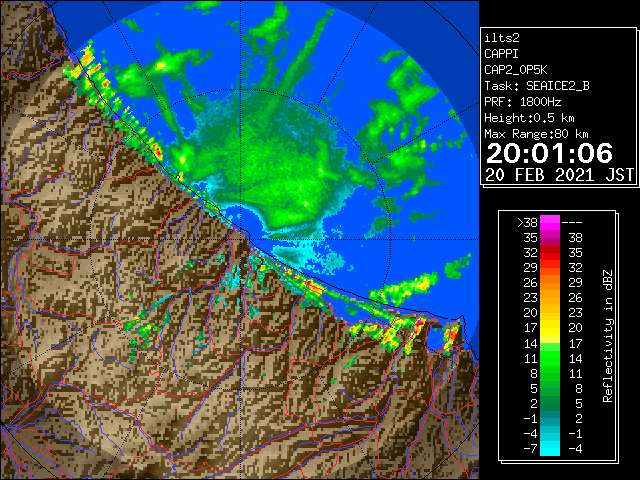640x480 pixels.
Task: Click the Reflectivity in dBZ axis label
Action: [x=608, y=336]
